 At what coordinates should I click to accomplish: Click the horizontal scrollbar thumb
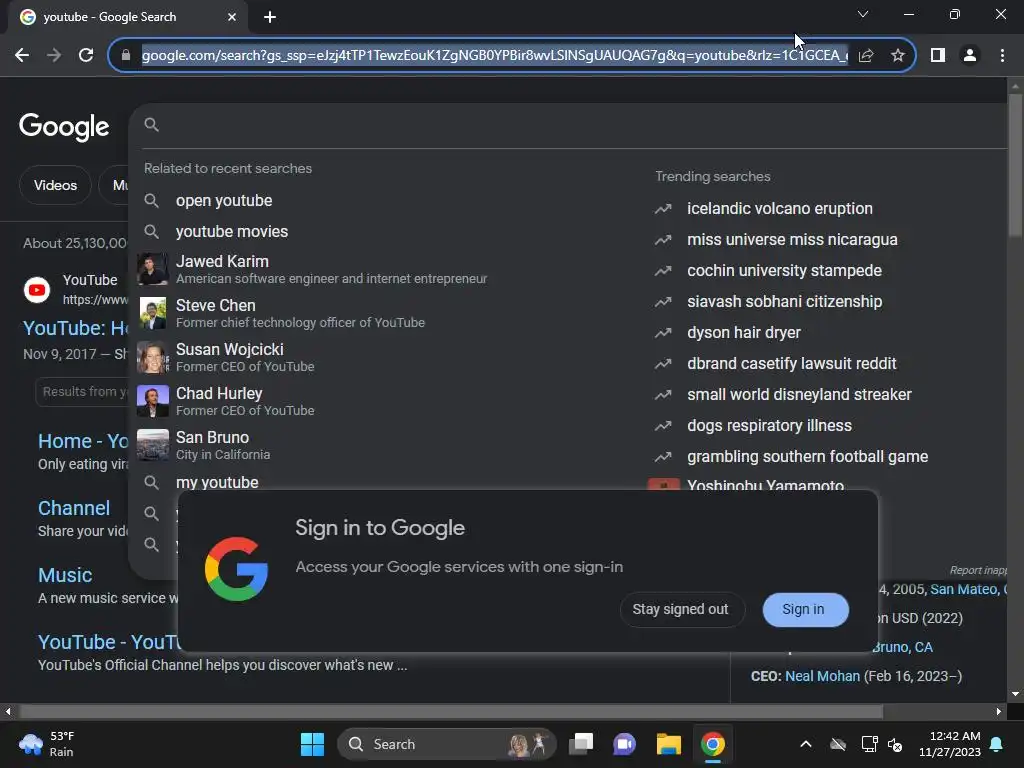pyautogui.click(x=451, y=711)
